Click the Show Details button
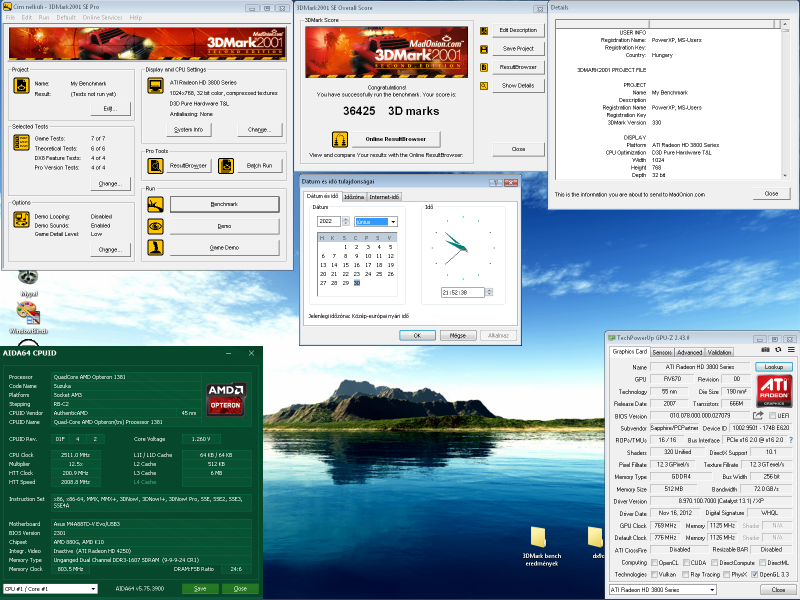This screenshot has width=800, height=600. 518,86
